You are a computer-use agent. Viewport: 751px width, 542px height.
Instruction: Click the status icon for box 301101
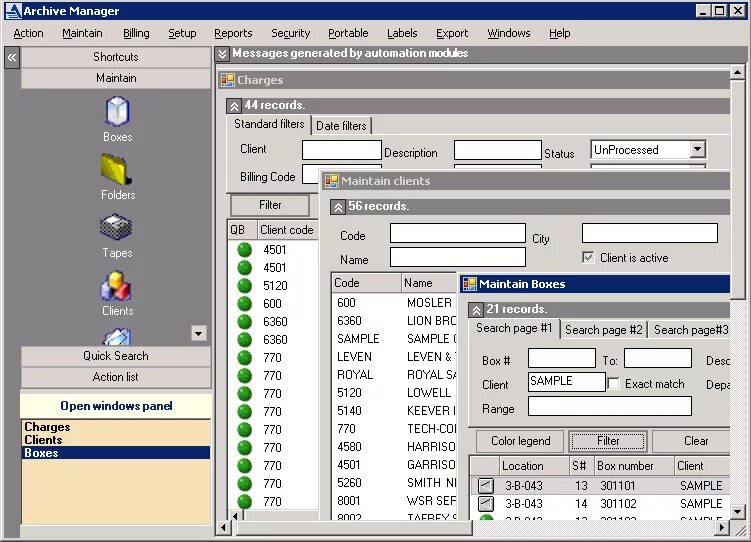(x=485, y=486)
